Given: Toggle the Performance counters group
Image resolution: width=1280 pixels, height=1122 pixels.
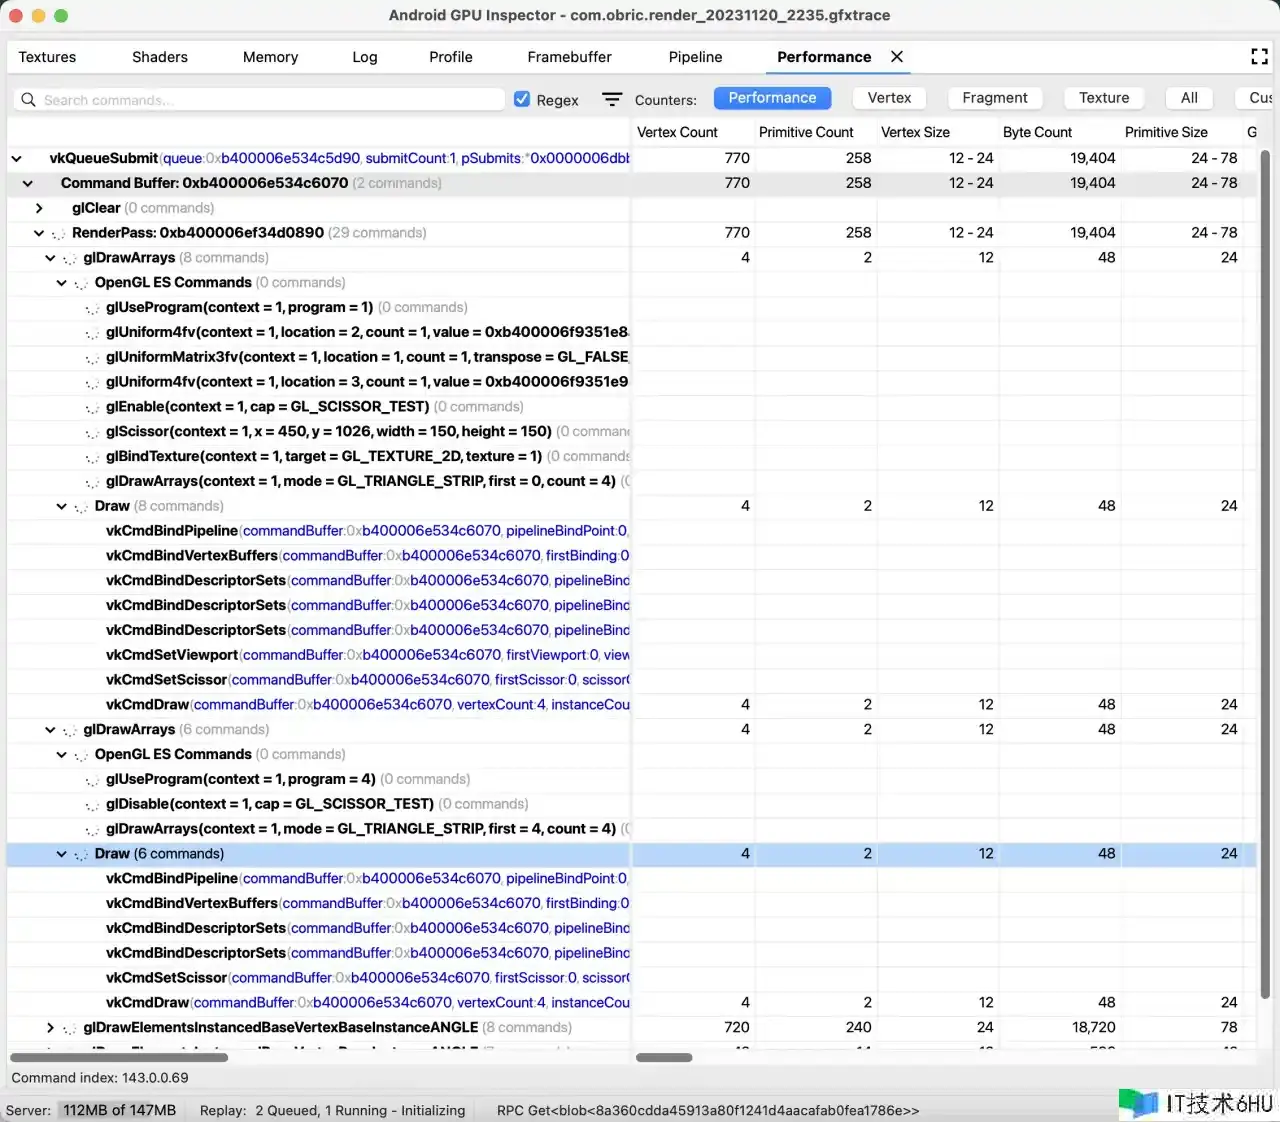Looking at the screenshot, I should [772, 98].
